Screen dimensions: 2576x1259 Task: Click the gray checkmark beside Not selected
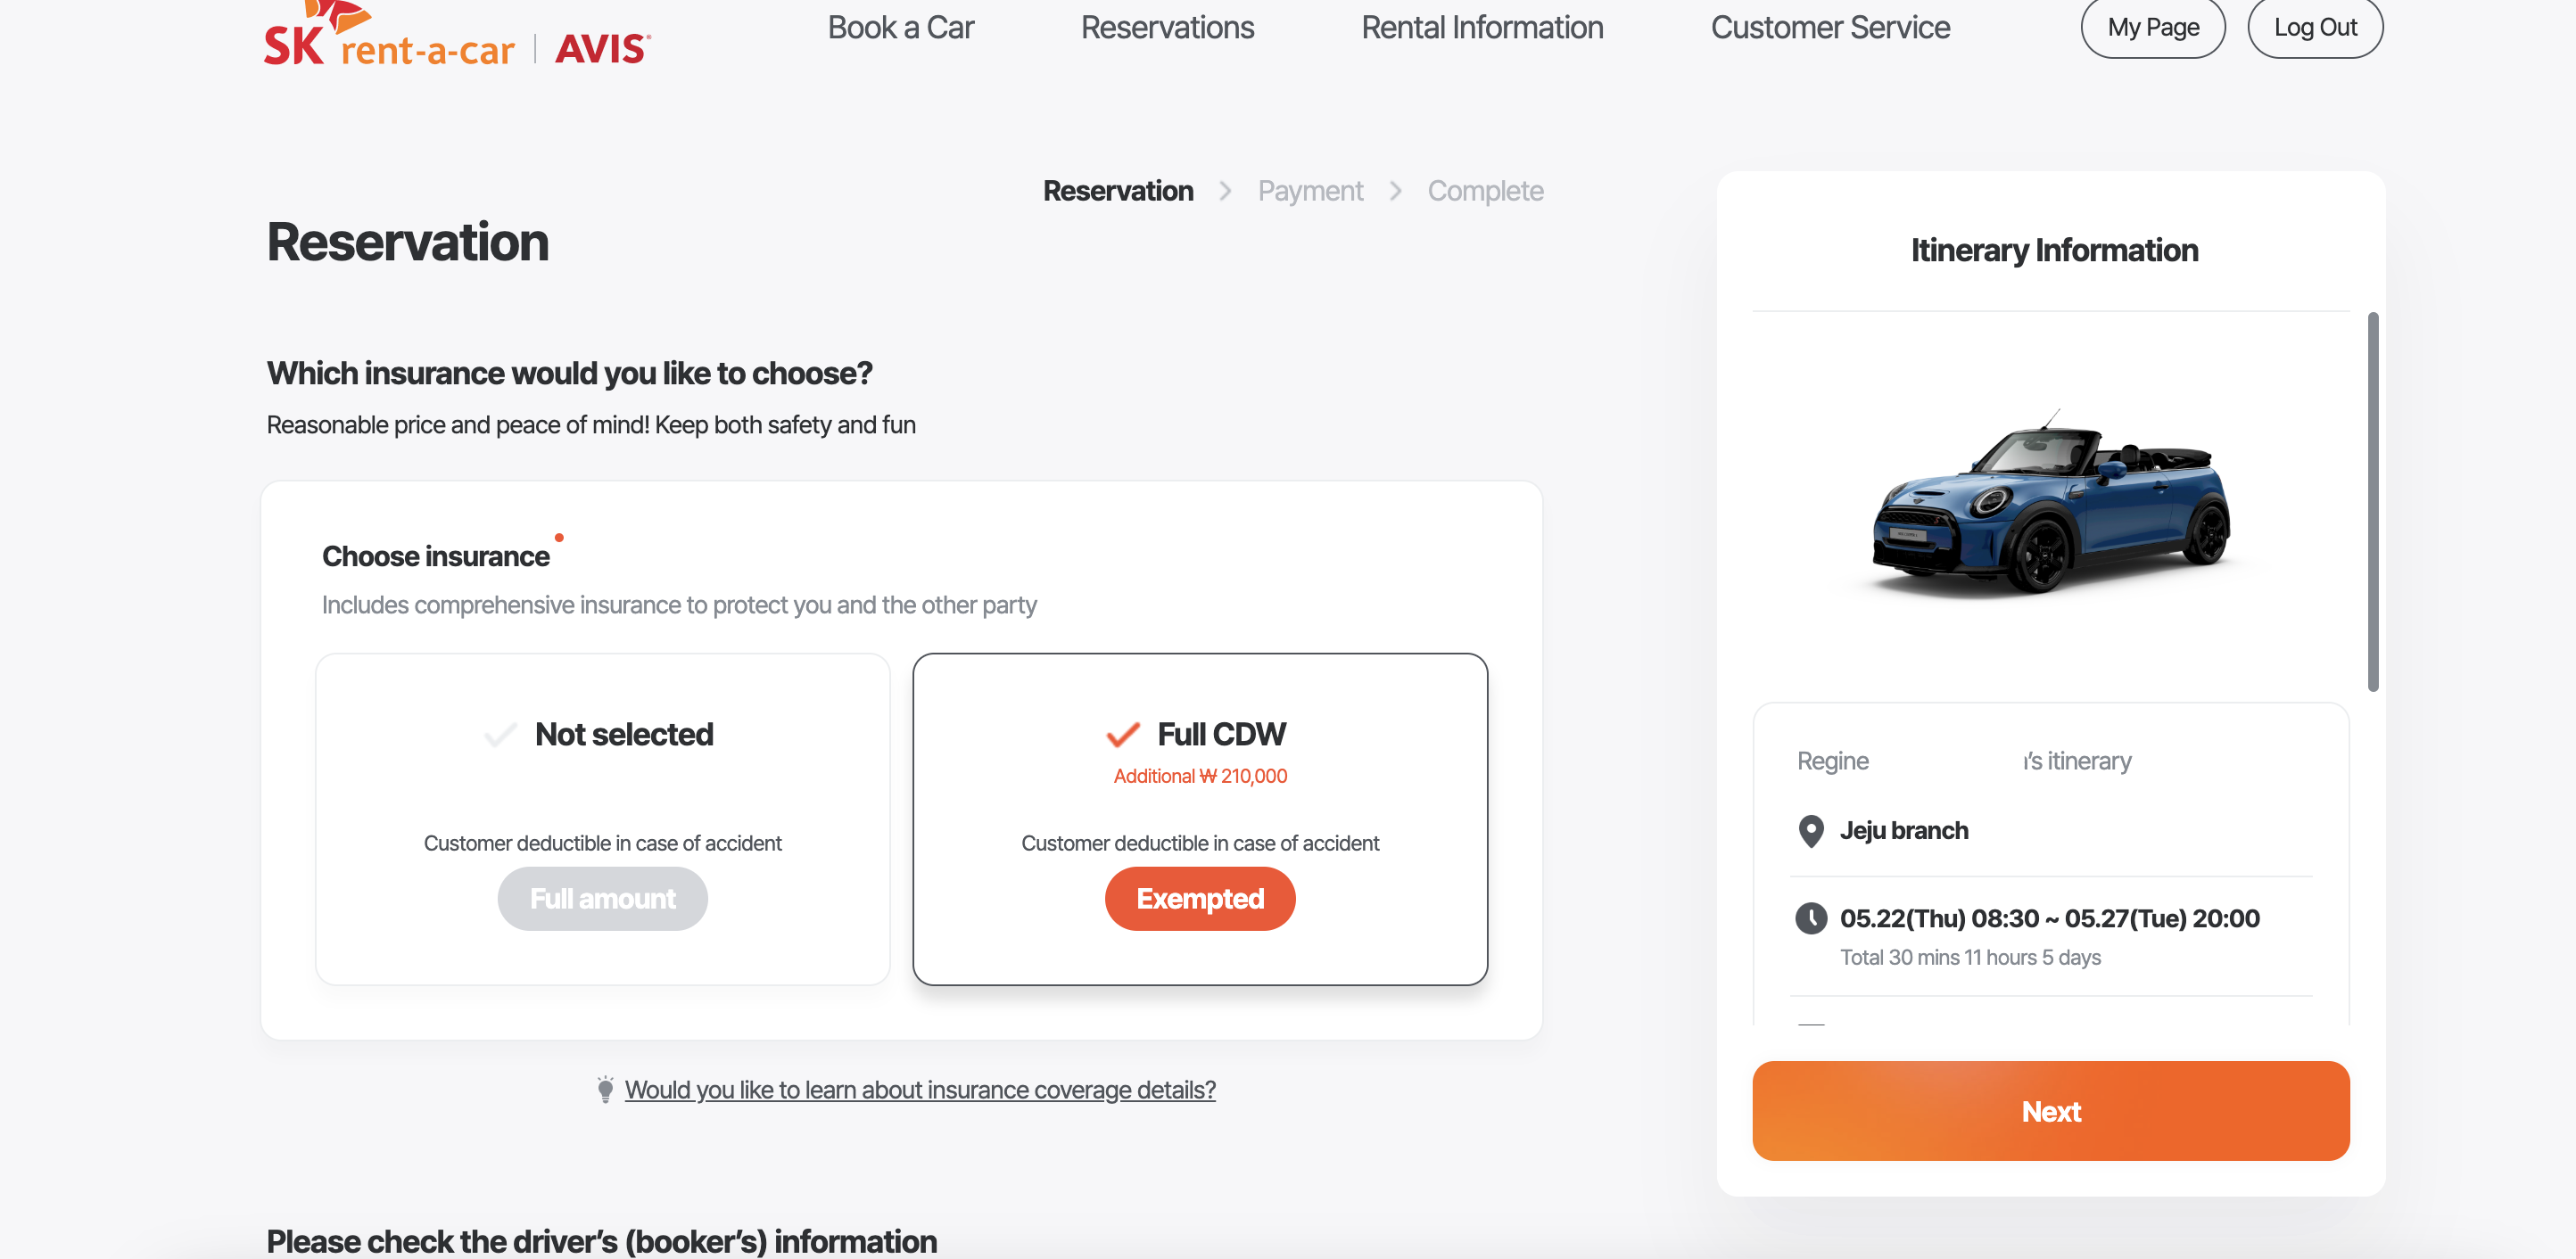tap(500, 735)
